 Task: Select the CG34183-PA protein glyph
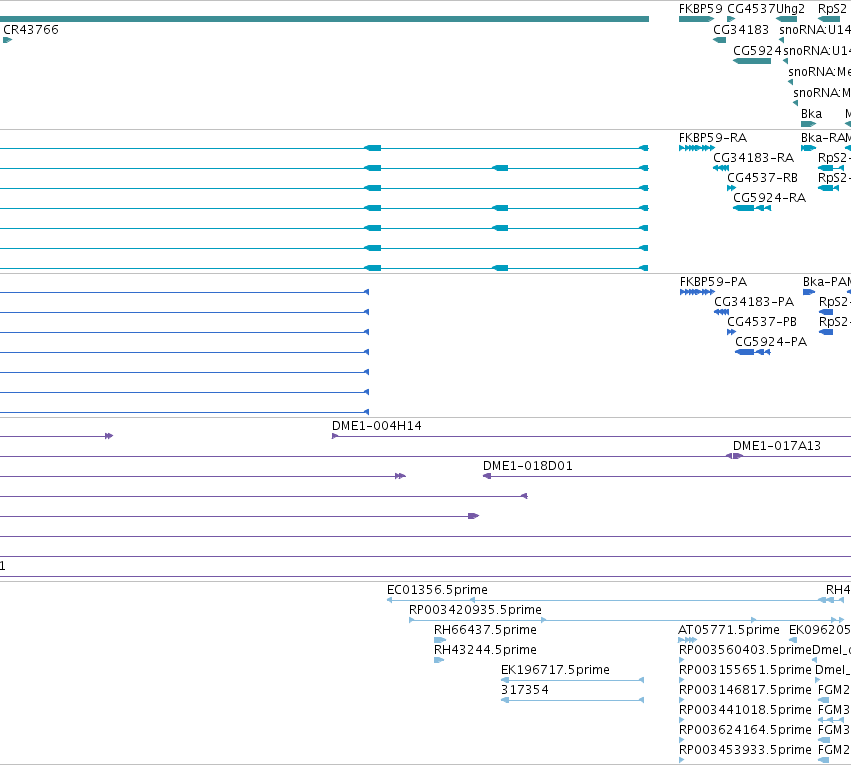click(x=721, y=313)
